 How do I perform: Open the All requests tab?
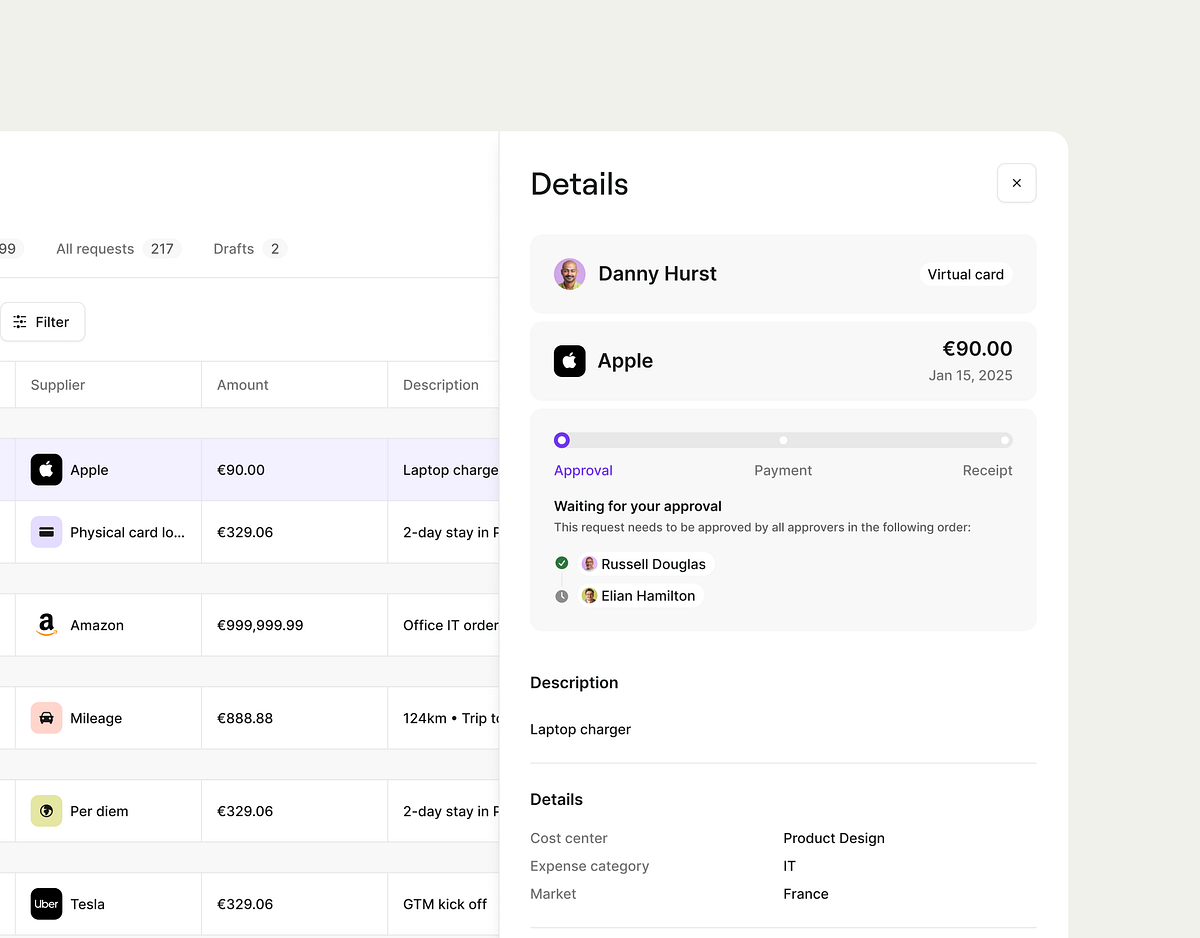coord(95,248)
